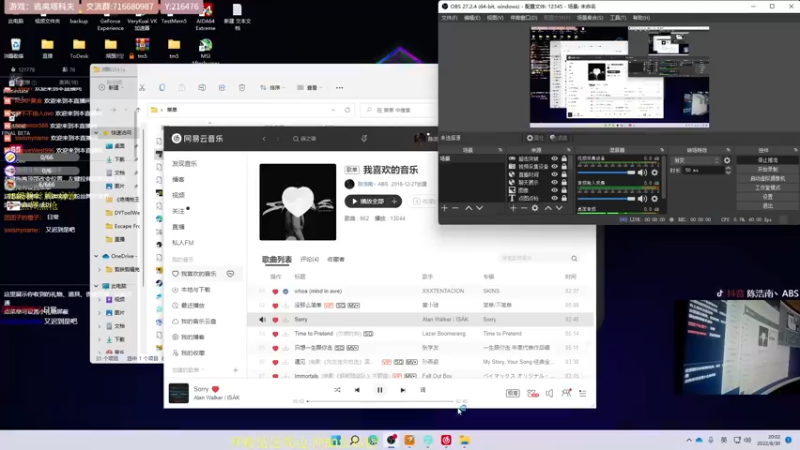Image resolution: width=800 pixels, height=450 pixels.
Task: Skip to next track in music player
Action: tap(403, 390)
